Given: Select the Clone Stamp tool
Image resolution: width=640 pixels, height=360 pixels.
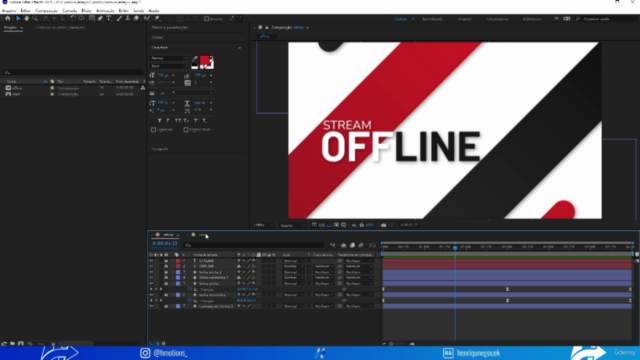Looking at the screenshot, I should [x=127, y=18].
